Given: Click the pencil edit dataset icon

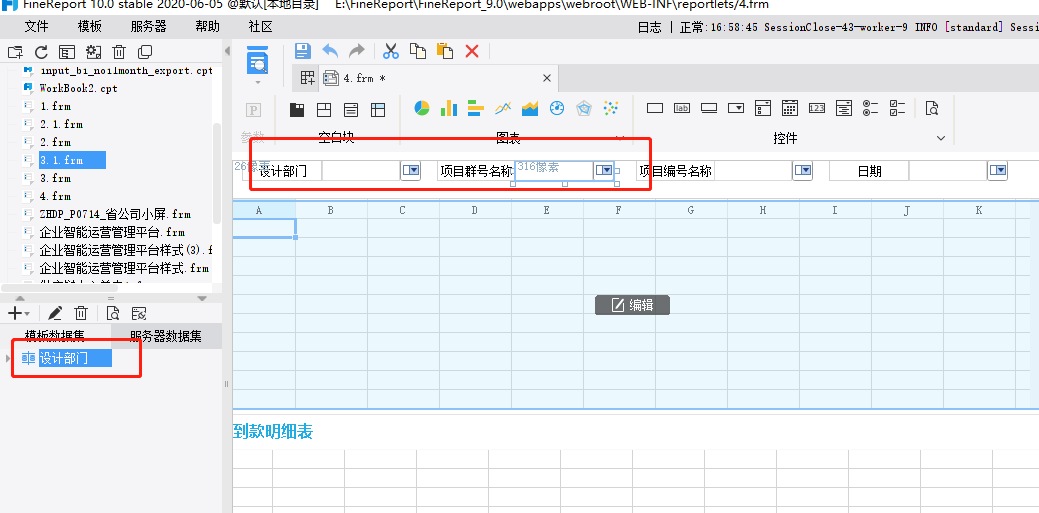Looking at the screenshot, I should click(x=55, y=313).
